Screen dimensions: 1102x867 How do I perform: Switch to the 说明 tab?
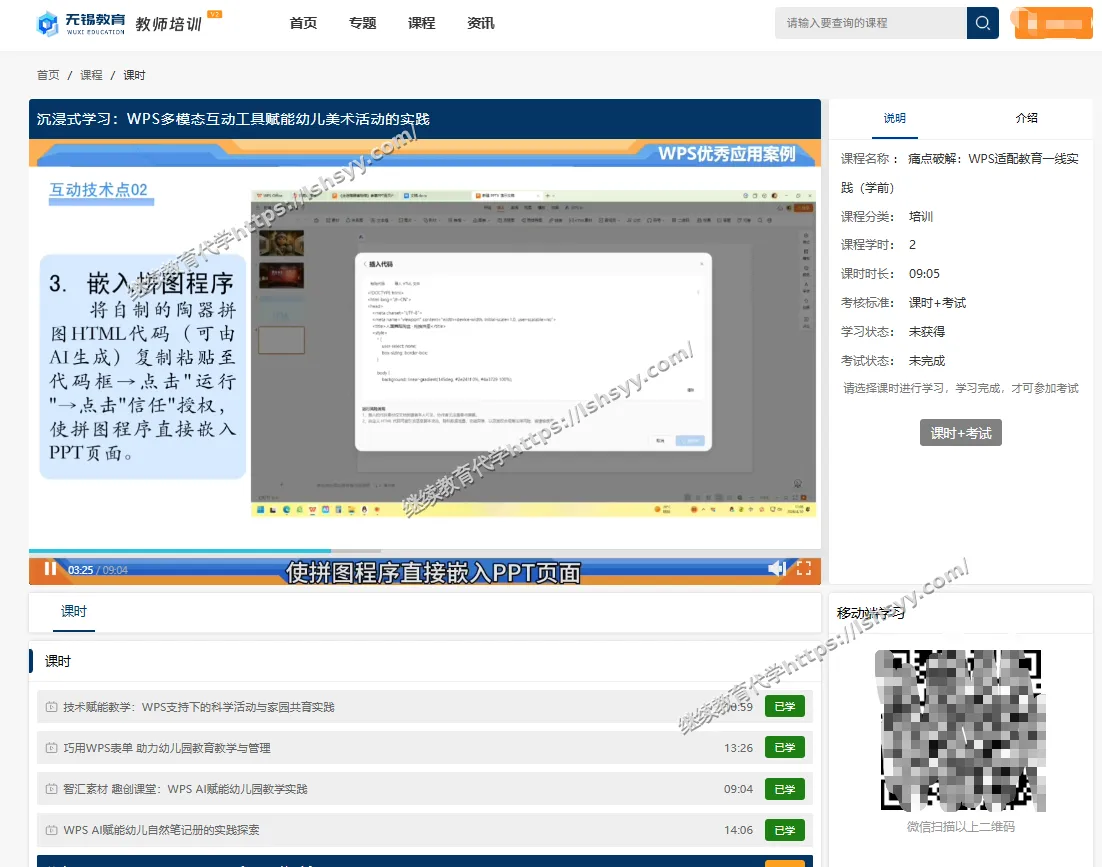(x=895, y=118)
